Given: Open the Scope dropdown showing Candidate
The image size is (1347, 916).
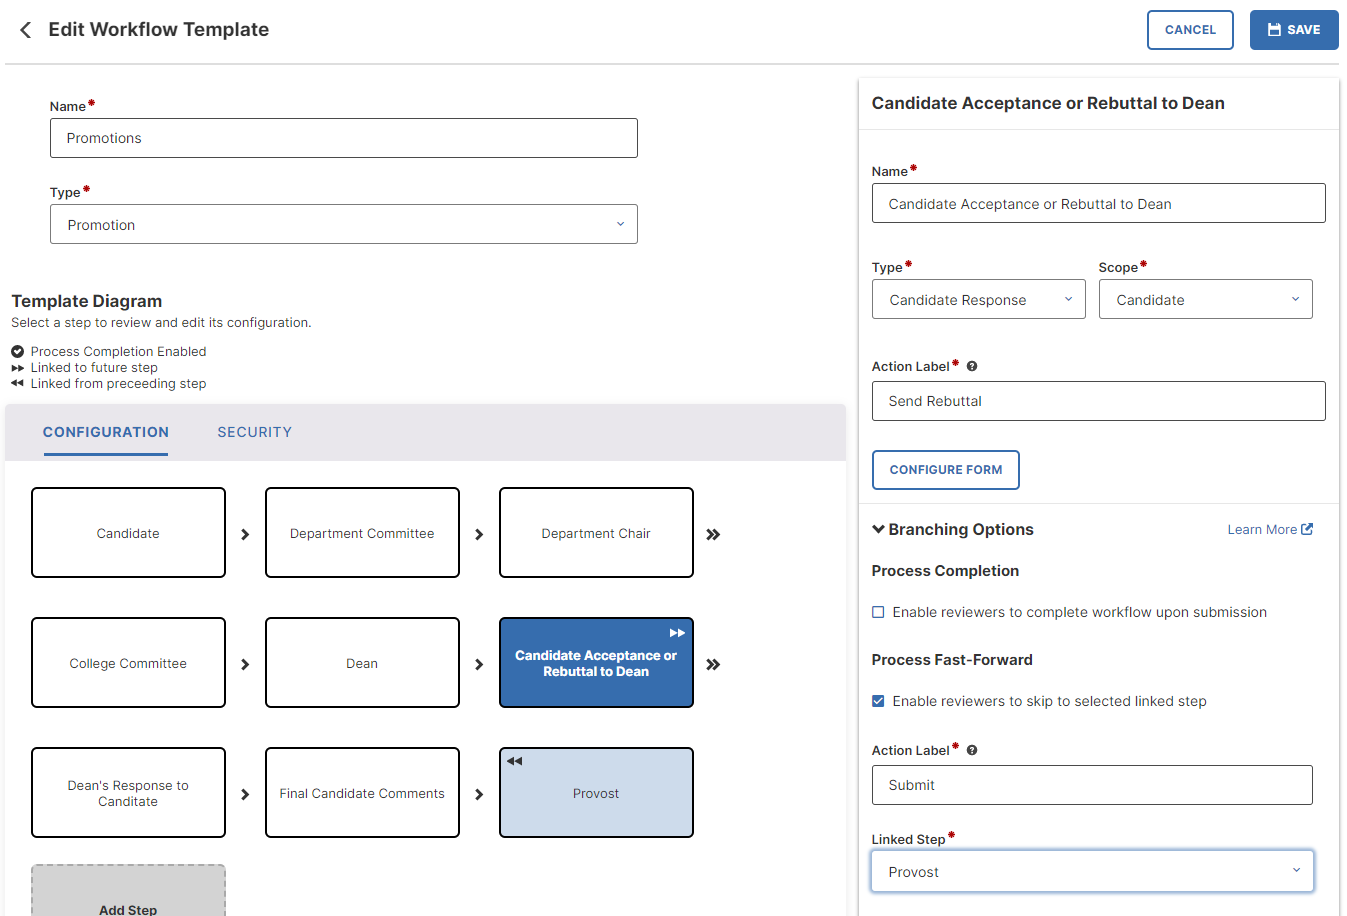Looking at the screenshot, I should pyautogui.click(x=1206, y=300).
